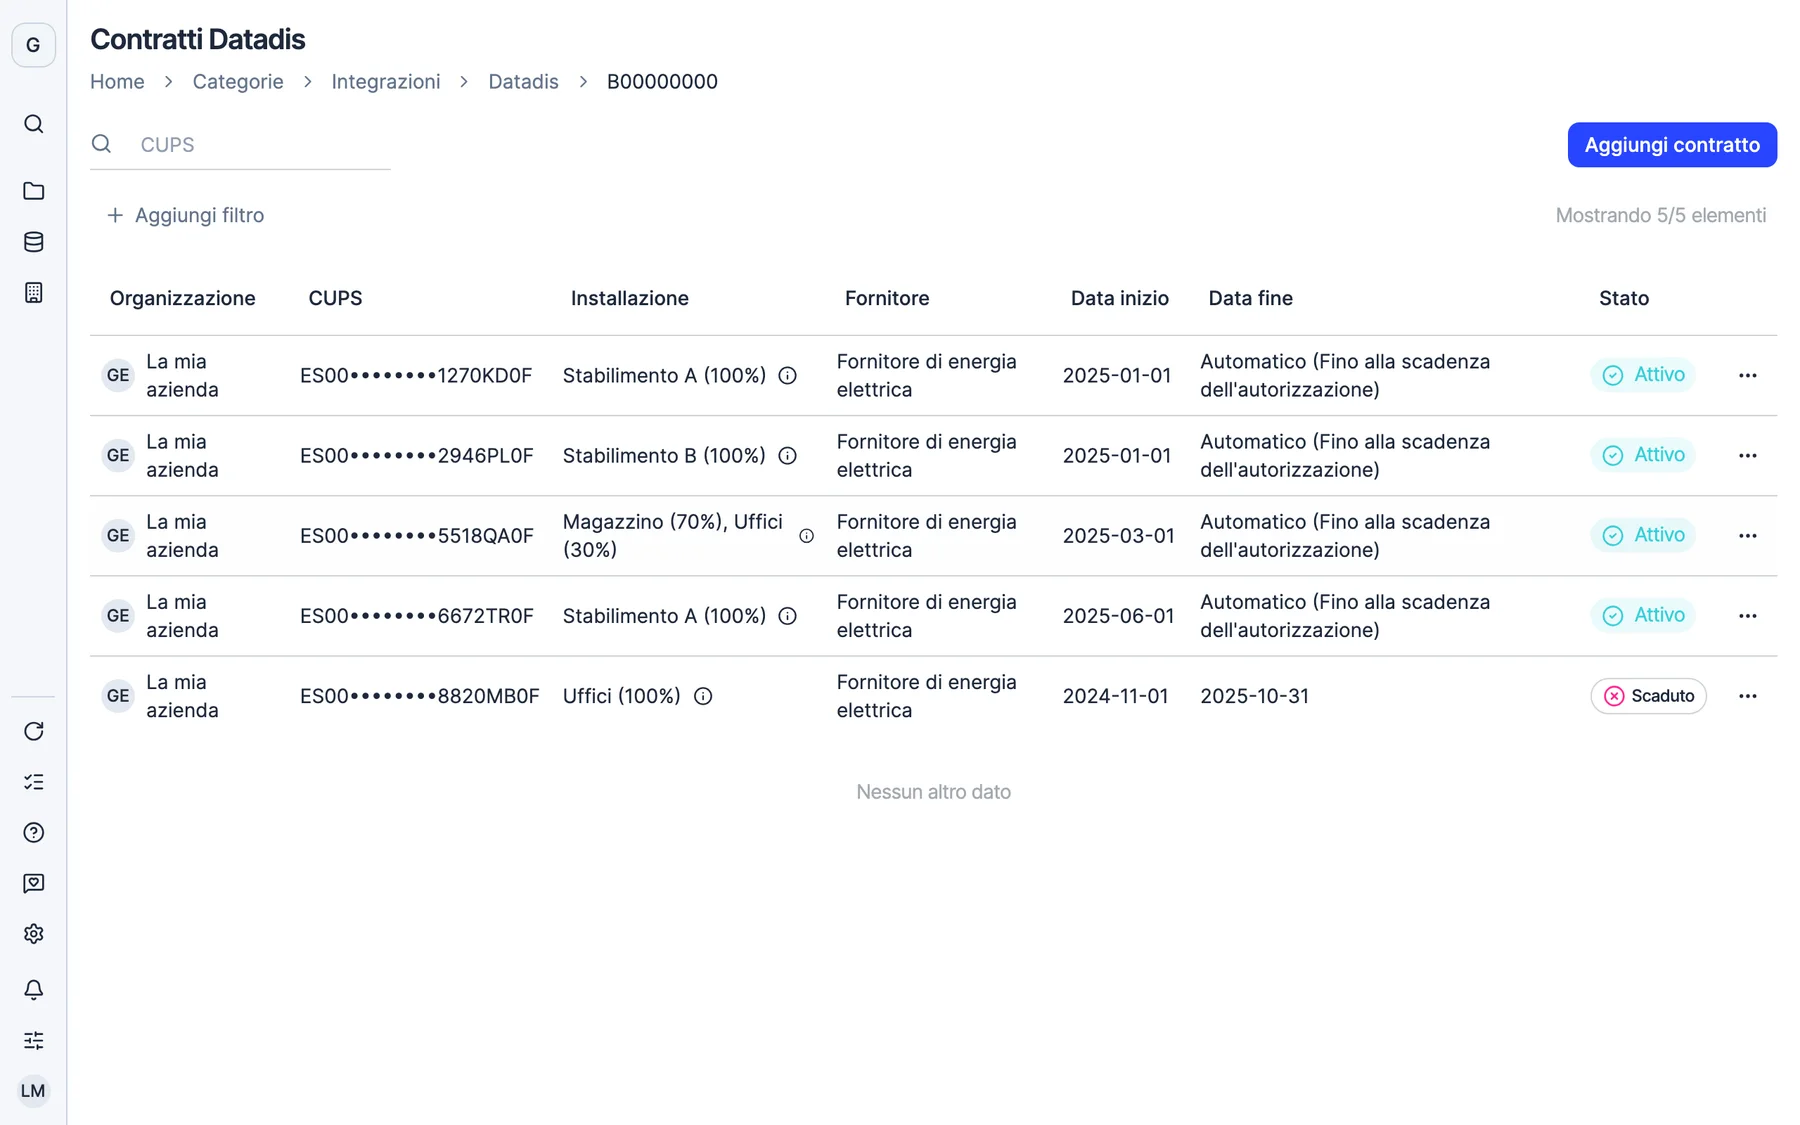This screenshot has width=1800, height=1125.
Task: Click the Scaduto status badge
Action: point(1648,696)
